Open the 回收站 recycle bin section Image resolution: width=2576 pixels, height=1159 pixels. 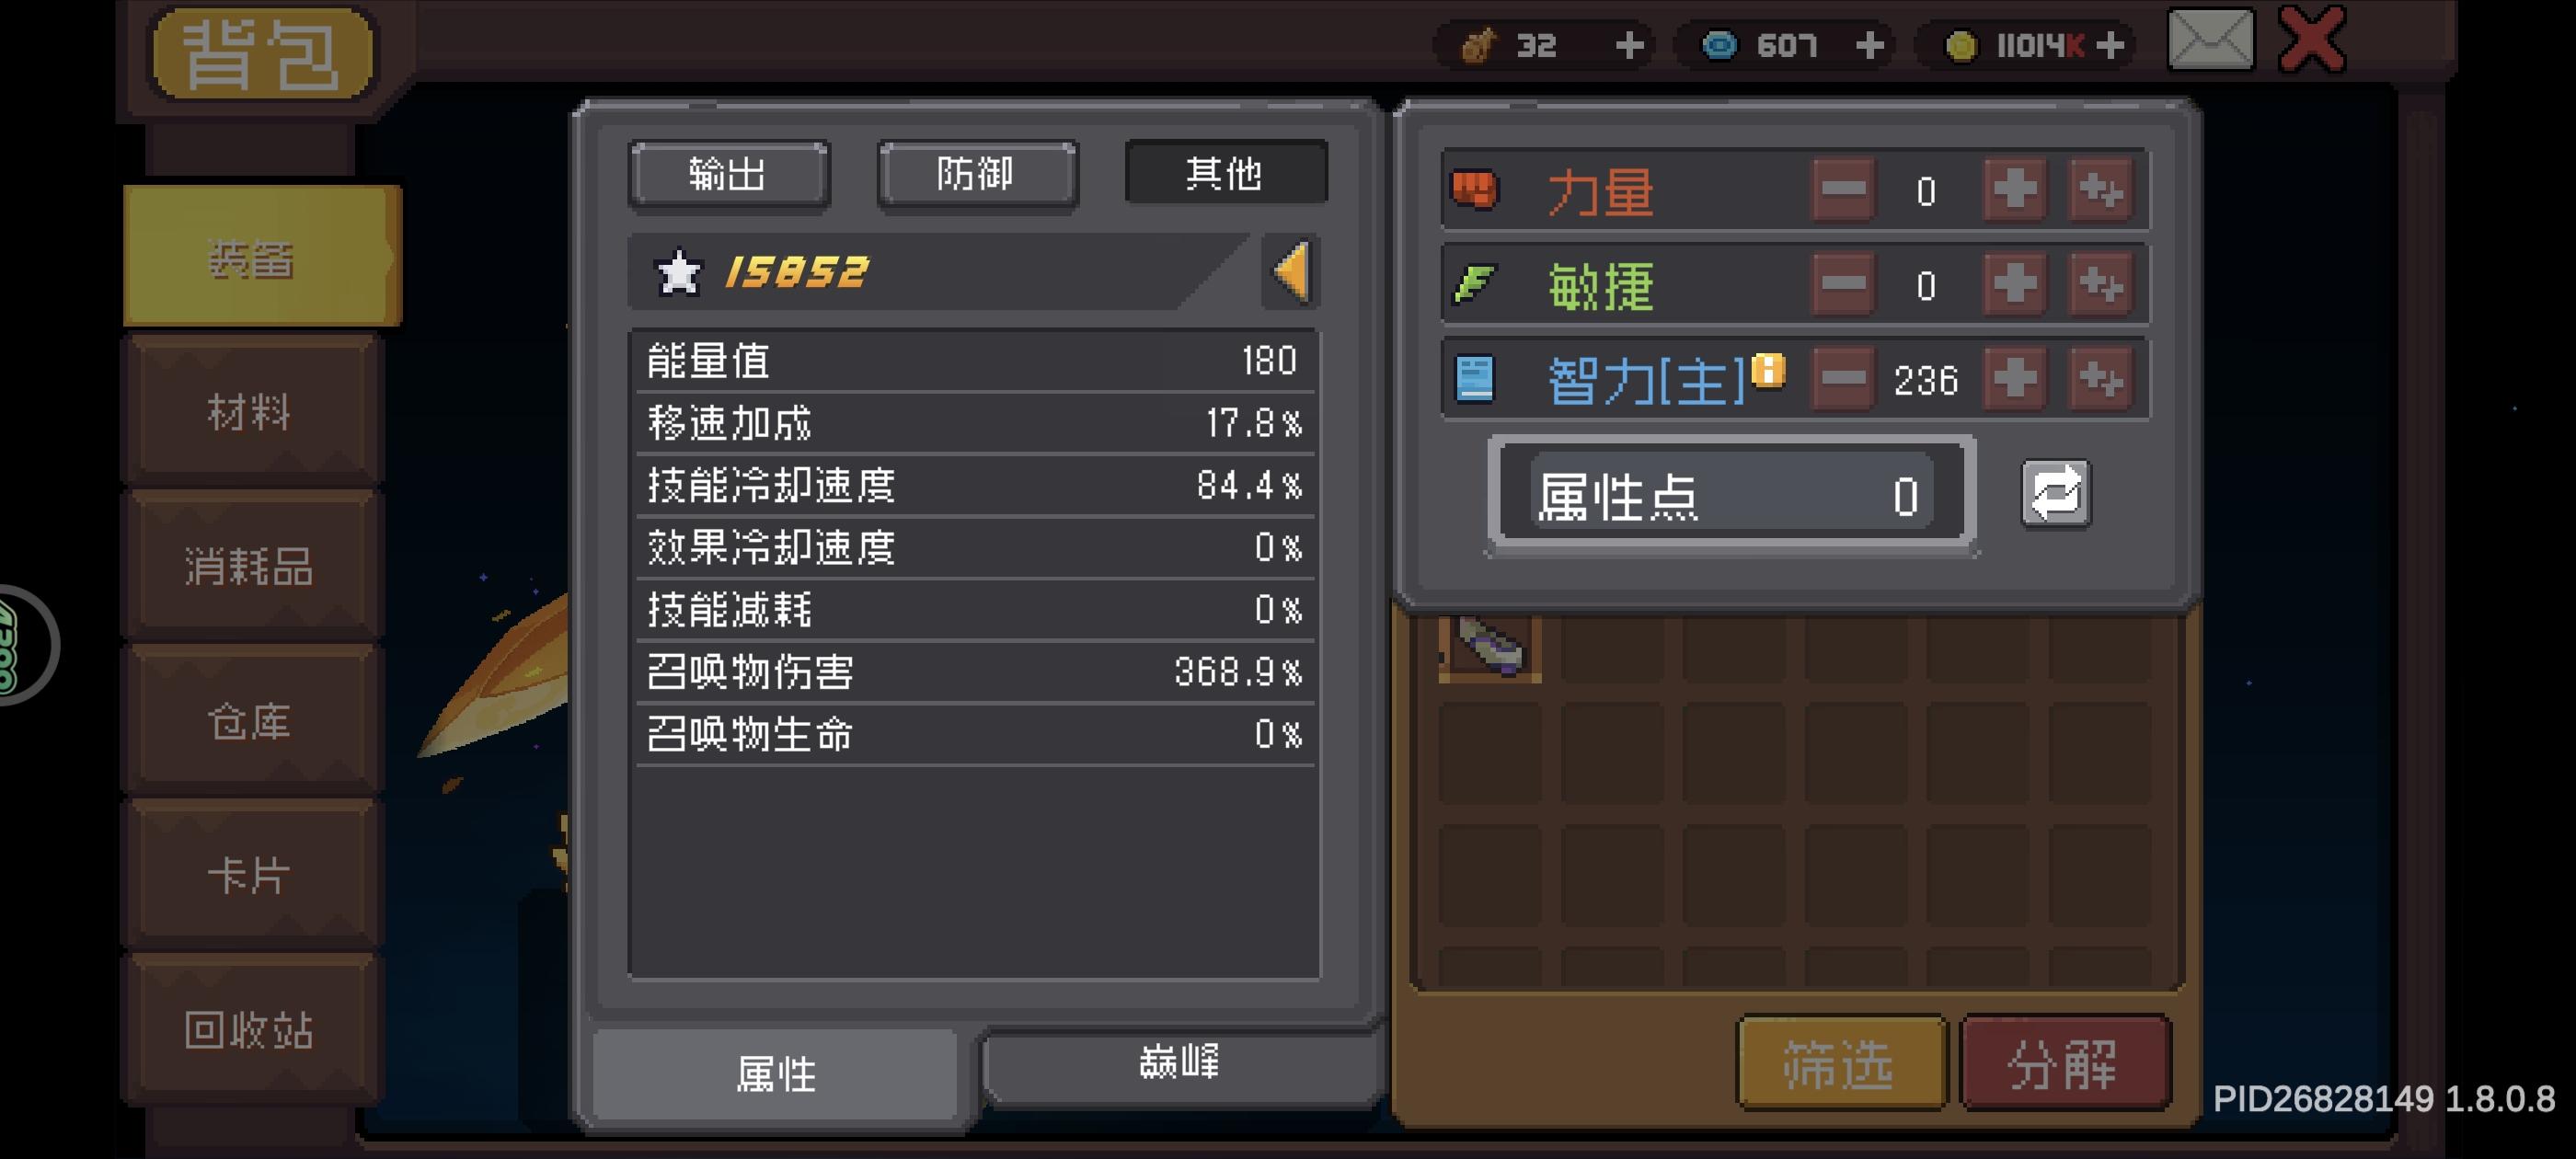click(250, 1030)
